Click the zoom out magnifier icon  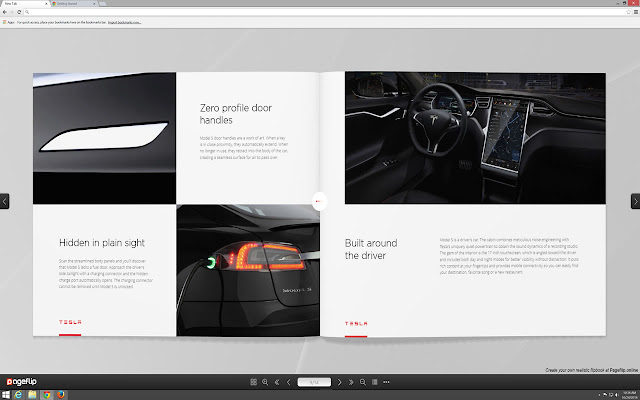(363, 382)
